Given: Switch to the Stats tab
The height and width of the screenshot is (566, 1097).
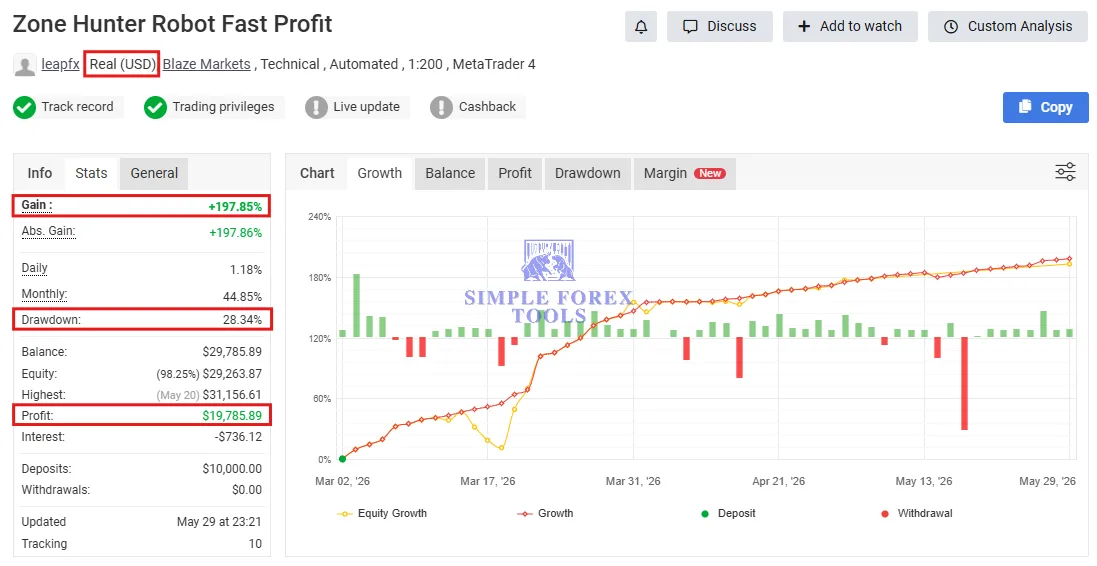Looking at the screenshot, I should point(92,174).
